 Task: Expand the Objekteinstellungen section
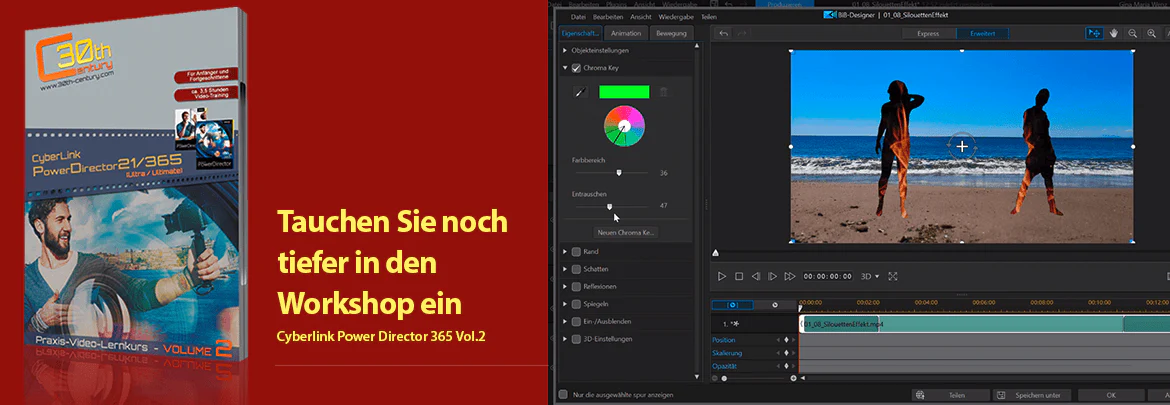coord(565,51)
